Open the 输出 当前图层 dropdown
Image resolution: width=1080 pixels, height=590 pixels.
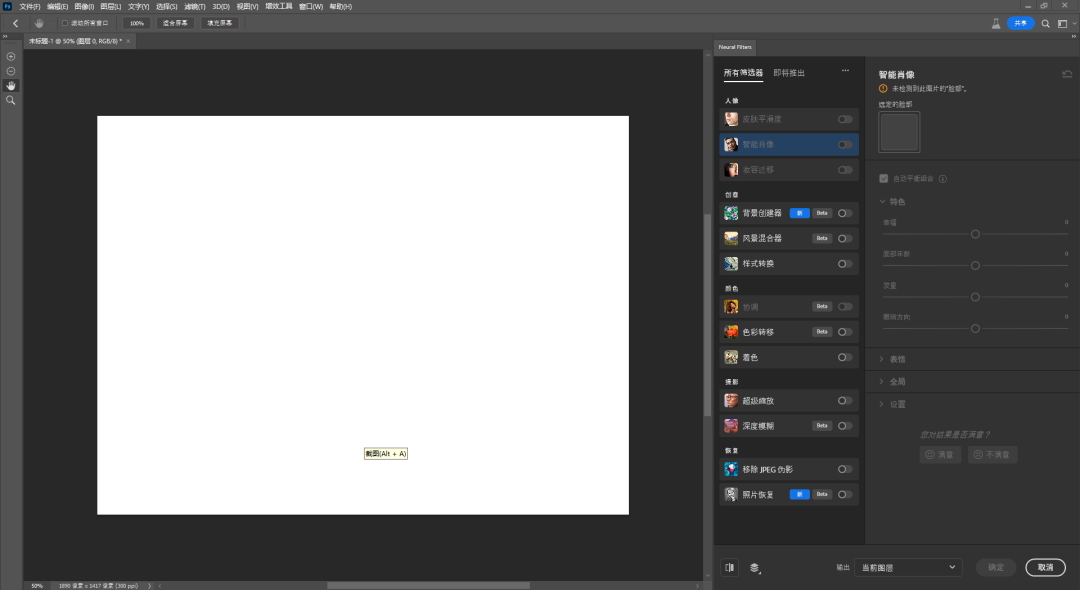[908, 567]
